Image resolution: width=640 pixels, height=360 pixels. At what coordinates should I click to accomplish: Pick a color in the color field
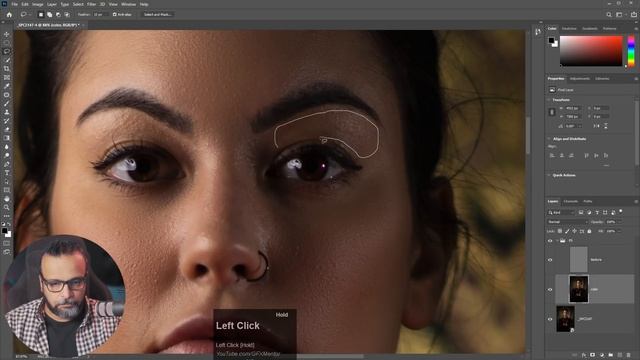pyautogui.click(x=591, y=51)
